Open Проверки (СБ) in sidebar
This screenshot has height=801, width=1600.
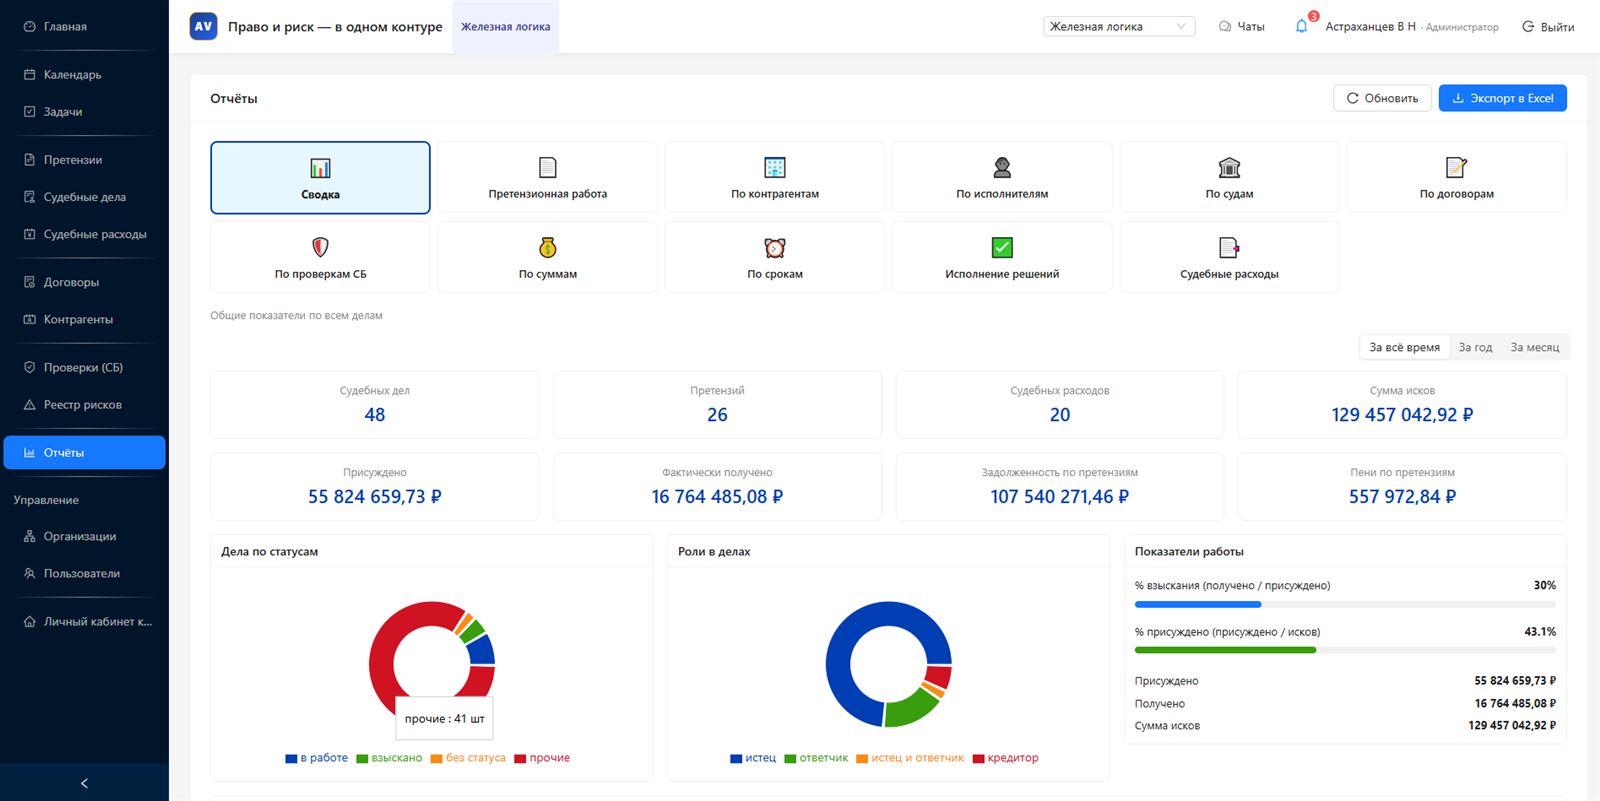pyautogui.click(x=84, y=367)
